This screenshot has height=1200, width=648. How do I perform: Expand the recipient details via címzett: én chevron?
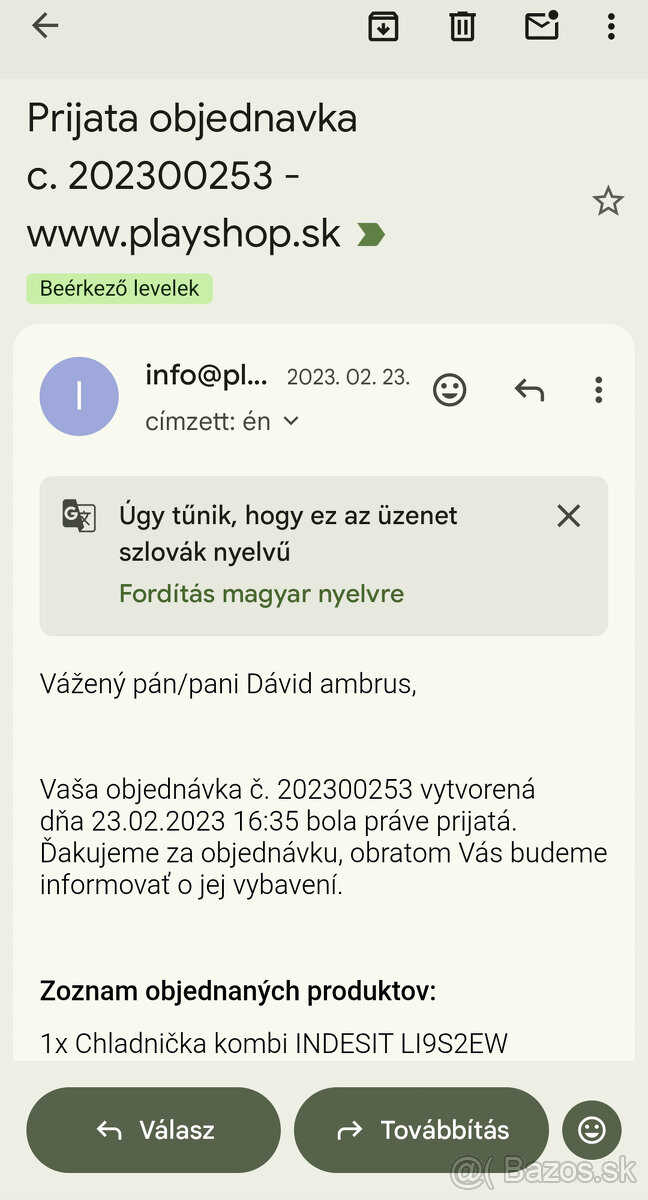[290, 422]
